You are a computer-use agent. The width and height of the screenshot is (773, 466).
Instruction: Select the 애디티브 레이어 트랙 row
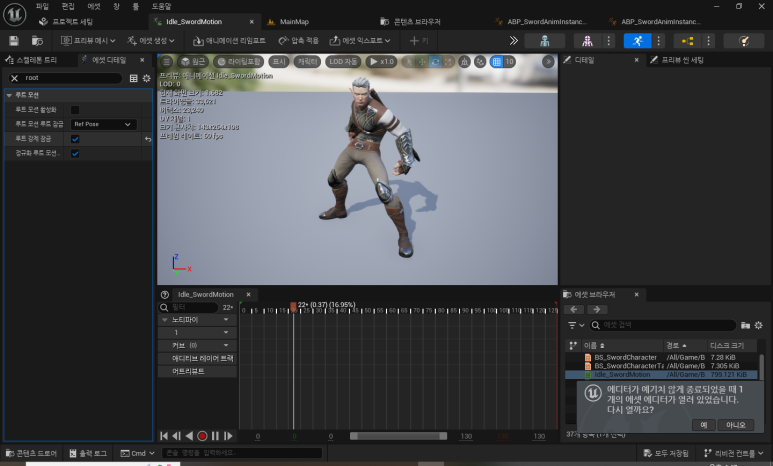(197, 358)
